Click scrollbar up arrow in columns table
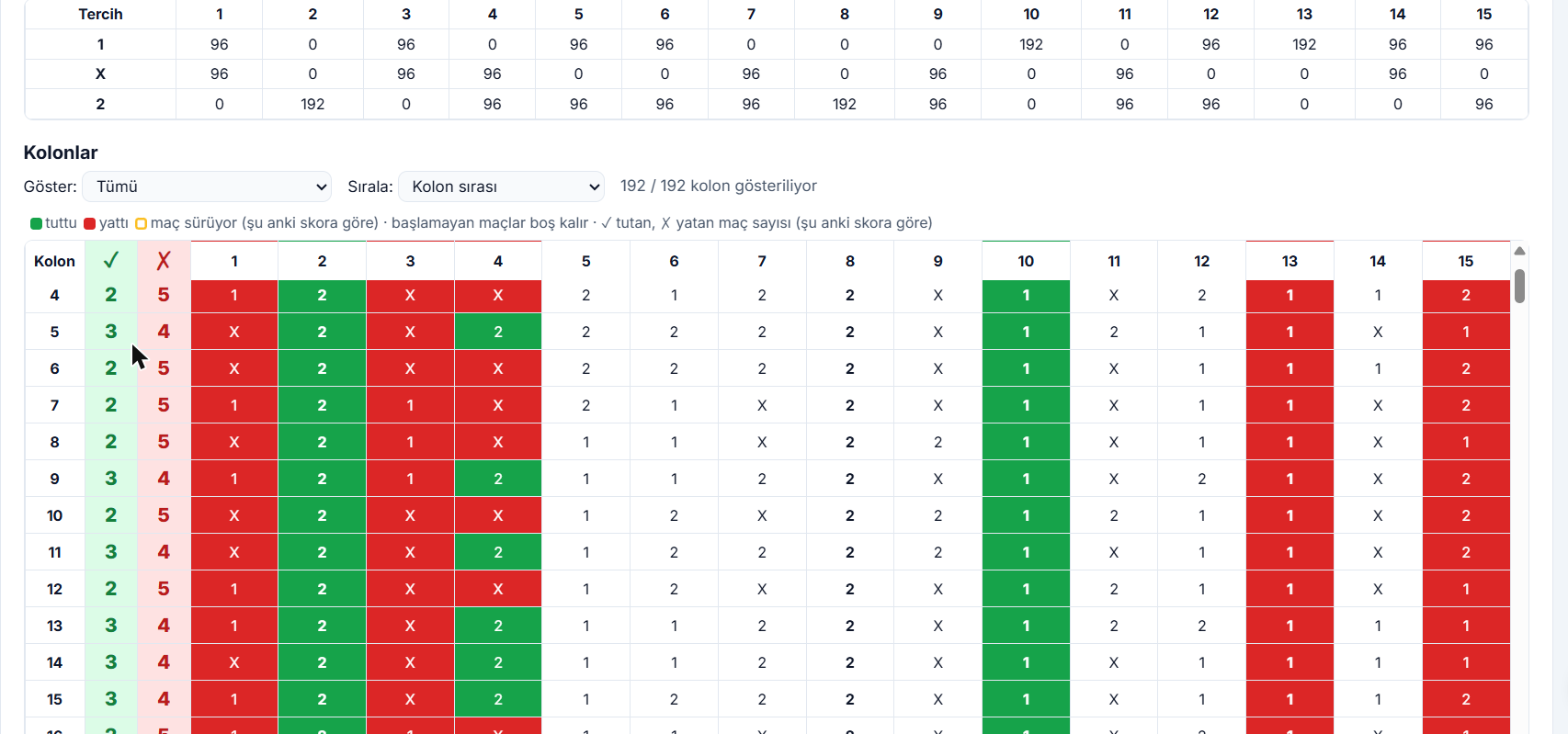The width and height of the screenshot is (1568, 734). [x=1520, y=251]
